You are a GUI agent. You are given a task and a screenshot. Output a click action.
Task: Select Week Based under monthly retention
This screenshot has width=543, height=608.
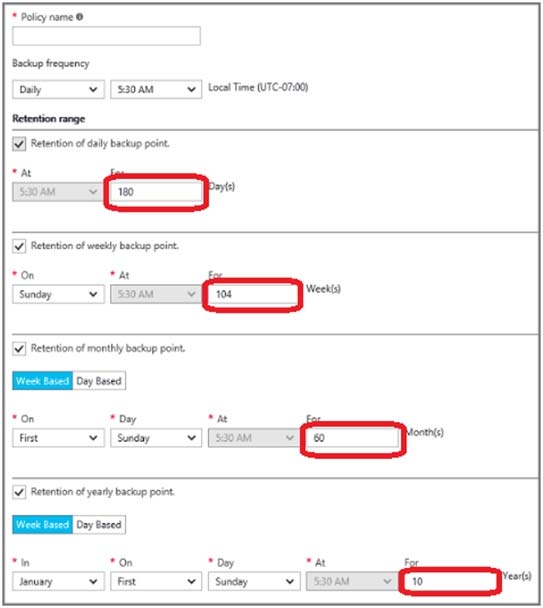[42, 381]
